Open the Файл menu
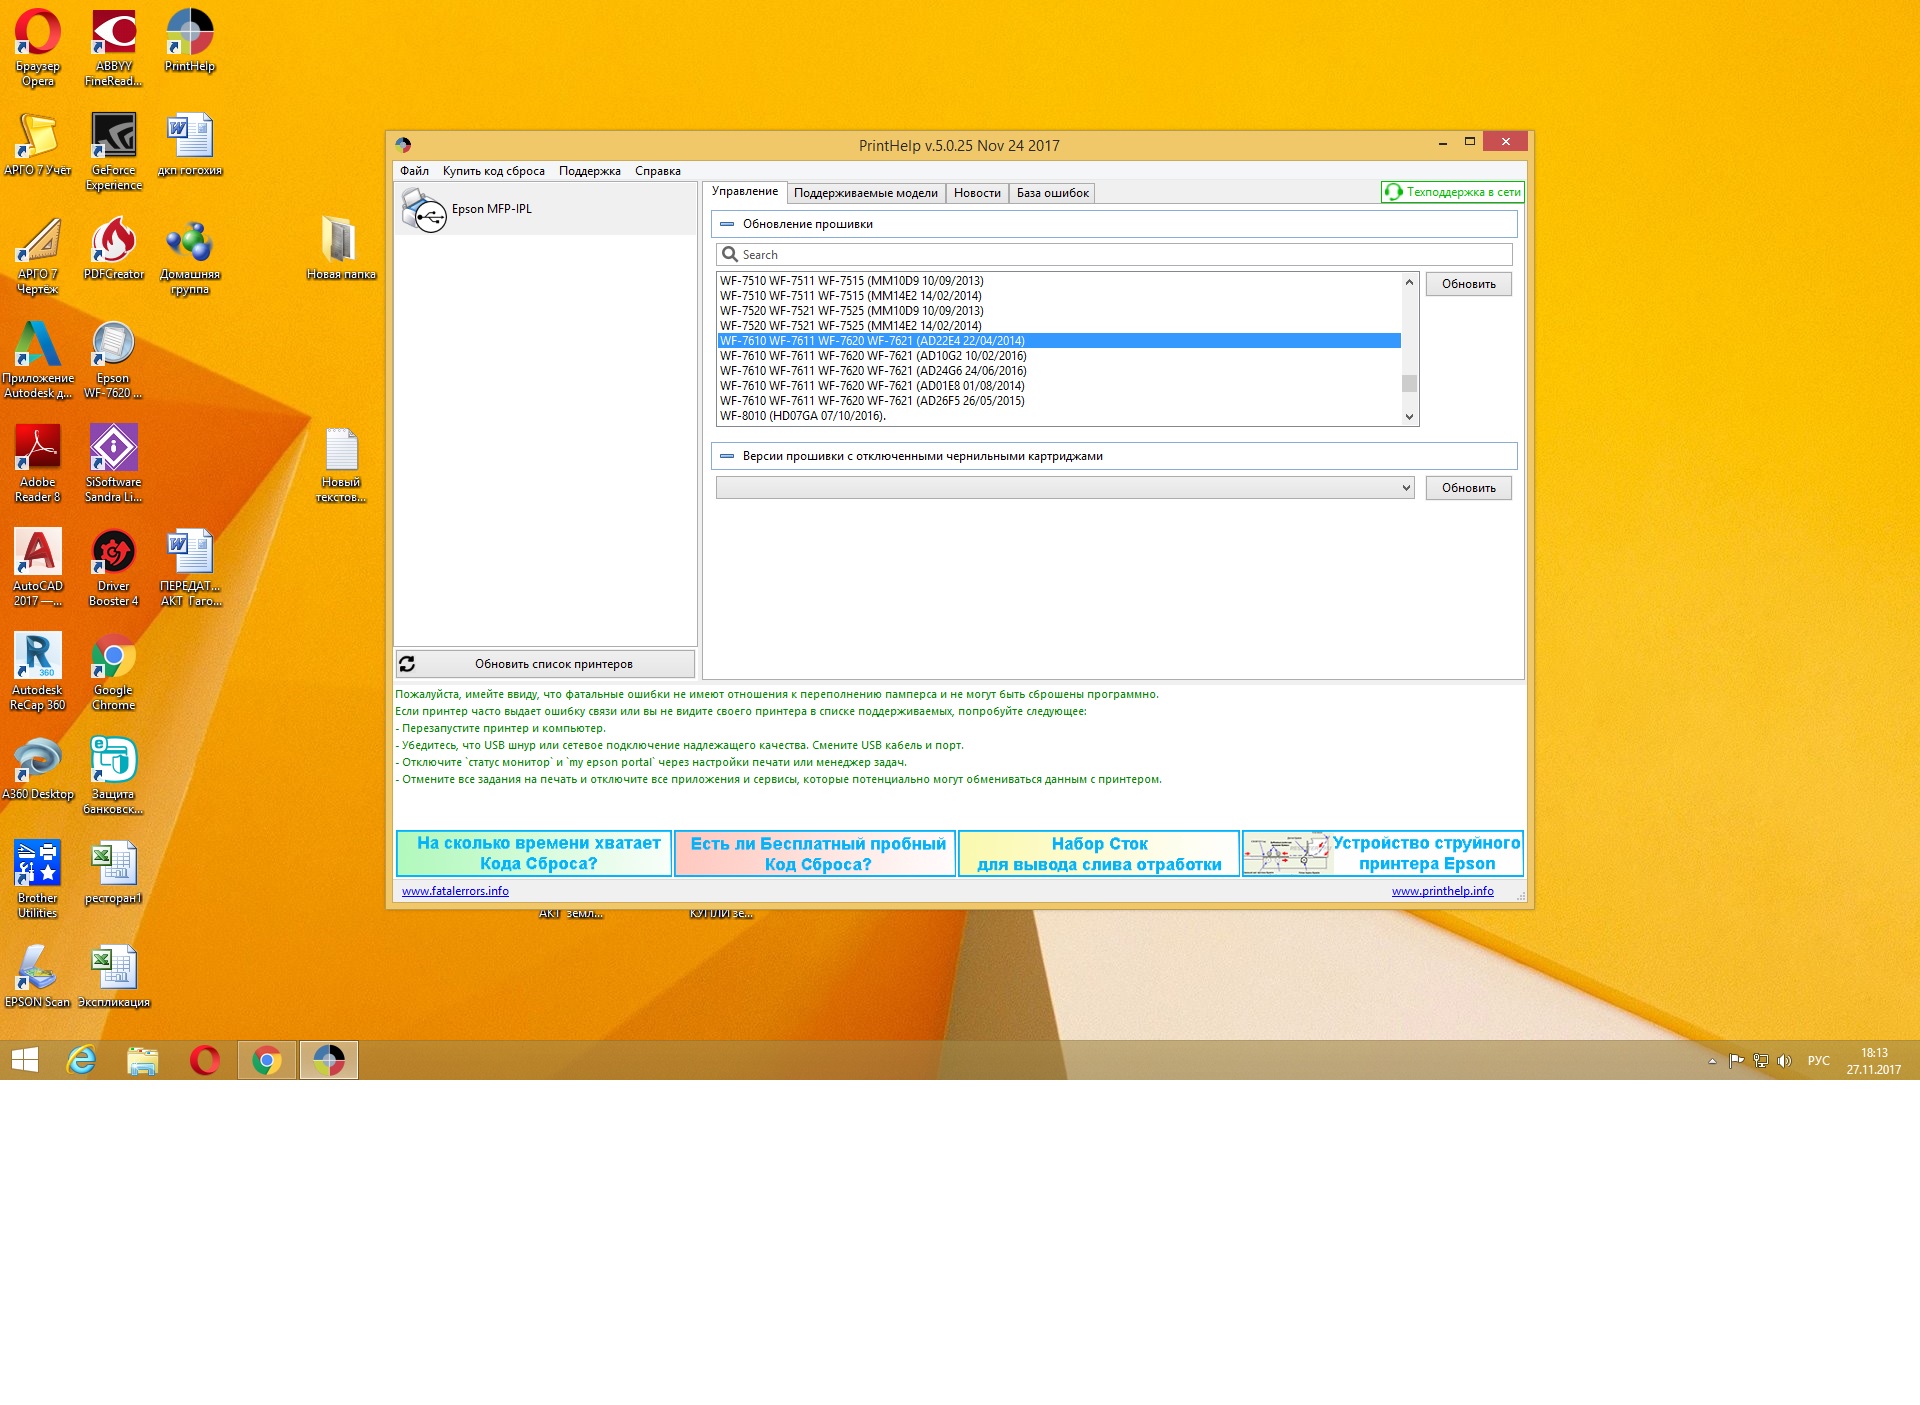The image size is (1920, 1405). point(414,171)
